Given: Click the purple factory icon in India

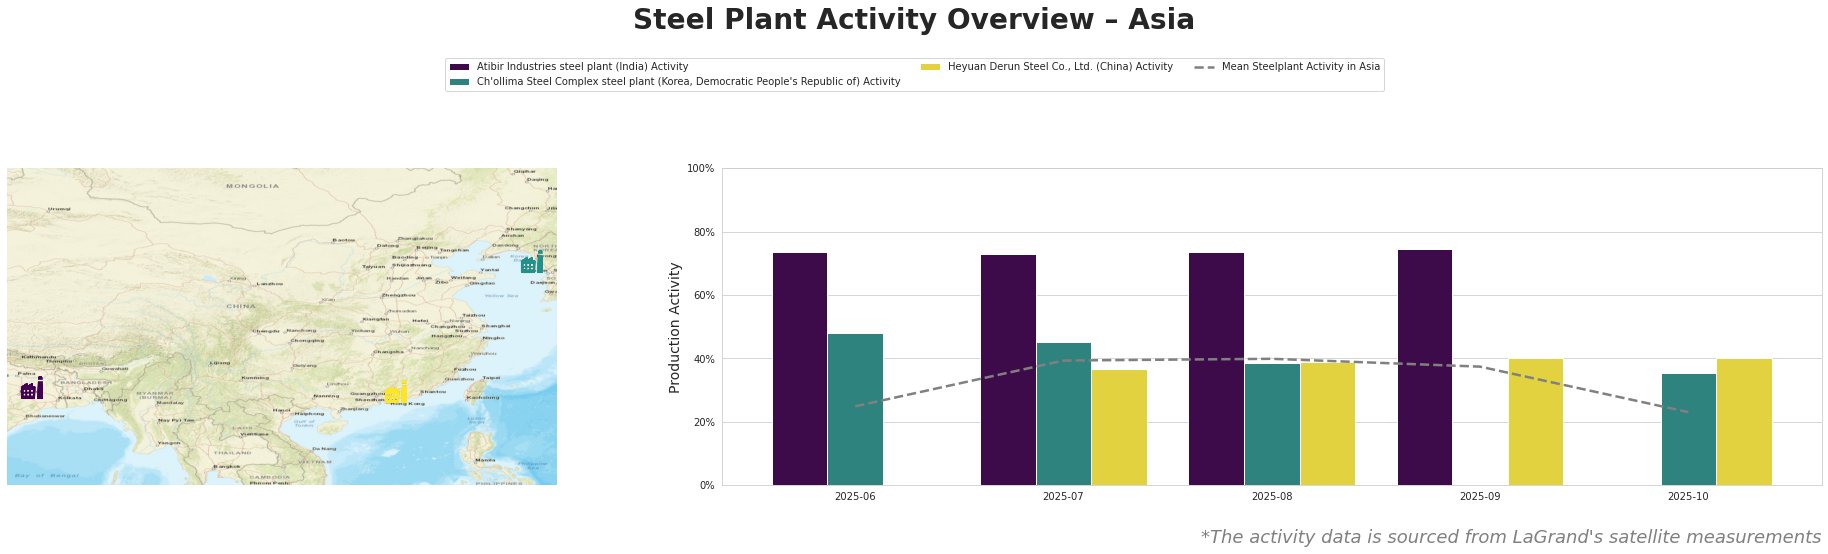Looking at the screenshot, I should [x=31, y=389].
